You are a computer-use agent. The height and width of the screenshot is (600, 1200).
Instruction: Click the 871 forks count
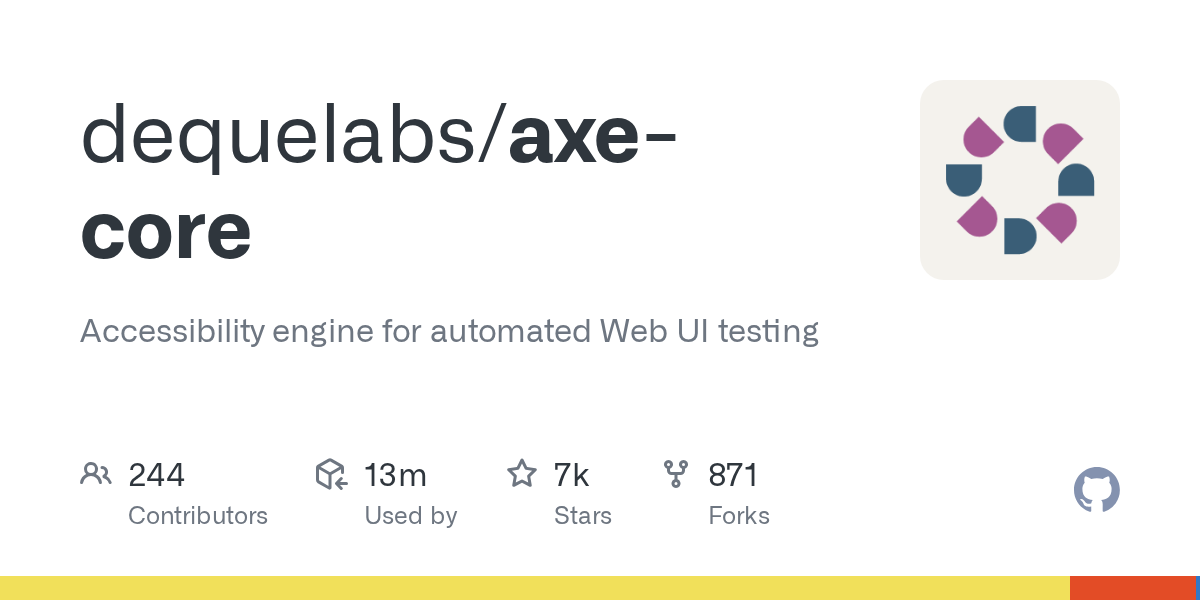tap(734, 475)
